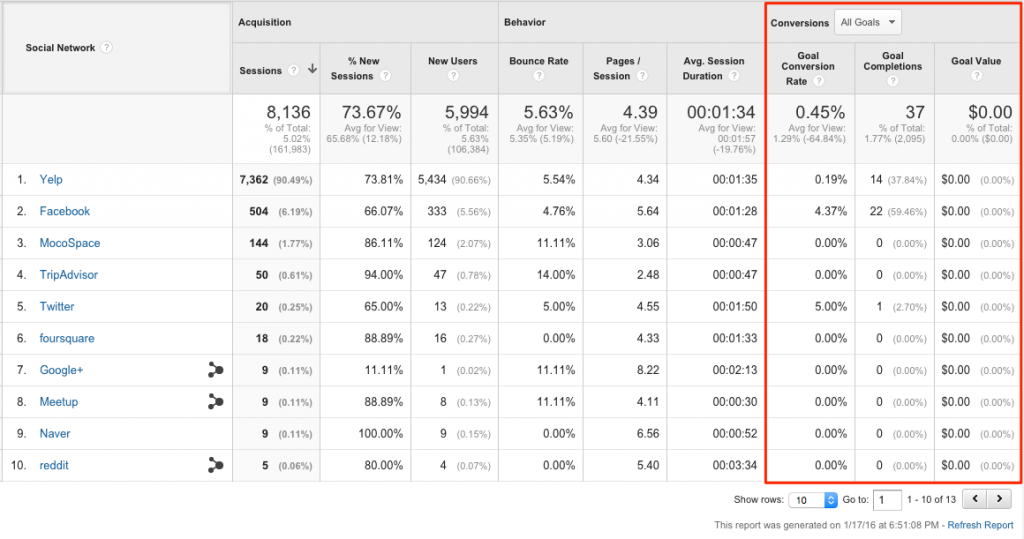Click the data hub icon in Google+ row
Screen dimensions: 1024x539
pyautogui.click(x=215, y=370)
